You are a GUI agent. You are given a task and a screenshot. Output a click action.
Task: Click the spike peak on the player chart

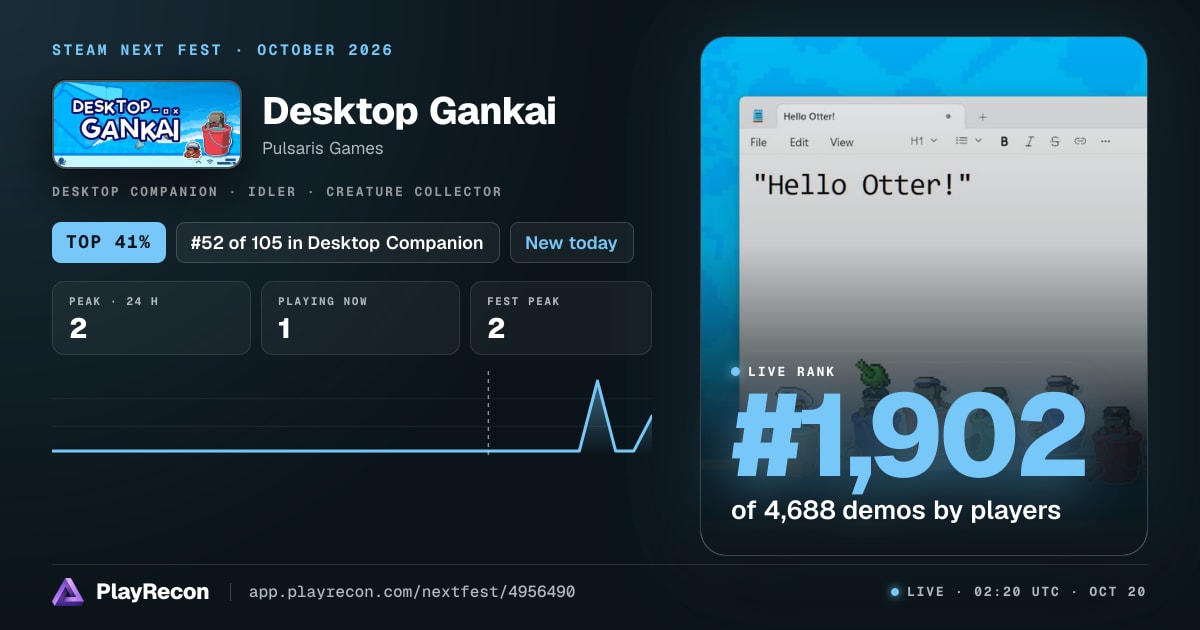click(598, 383)
